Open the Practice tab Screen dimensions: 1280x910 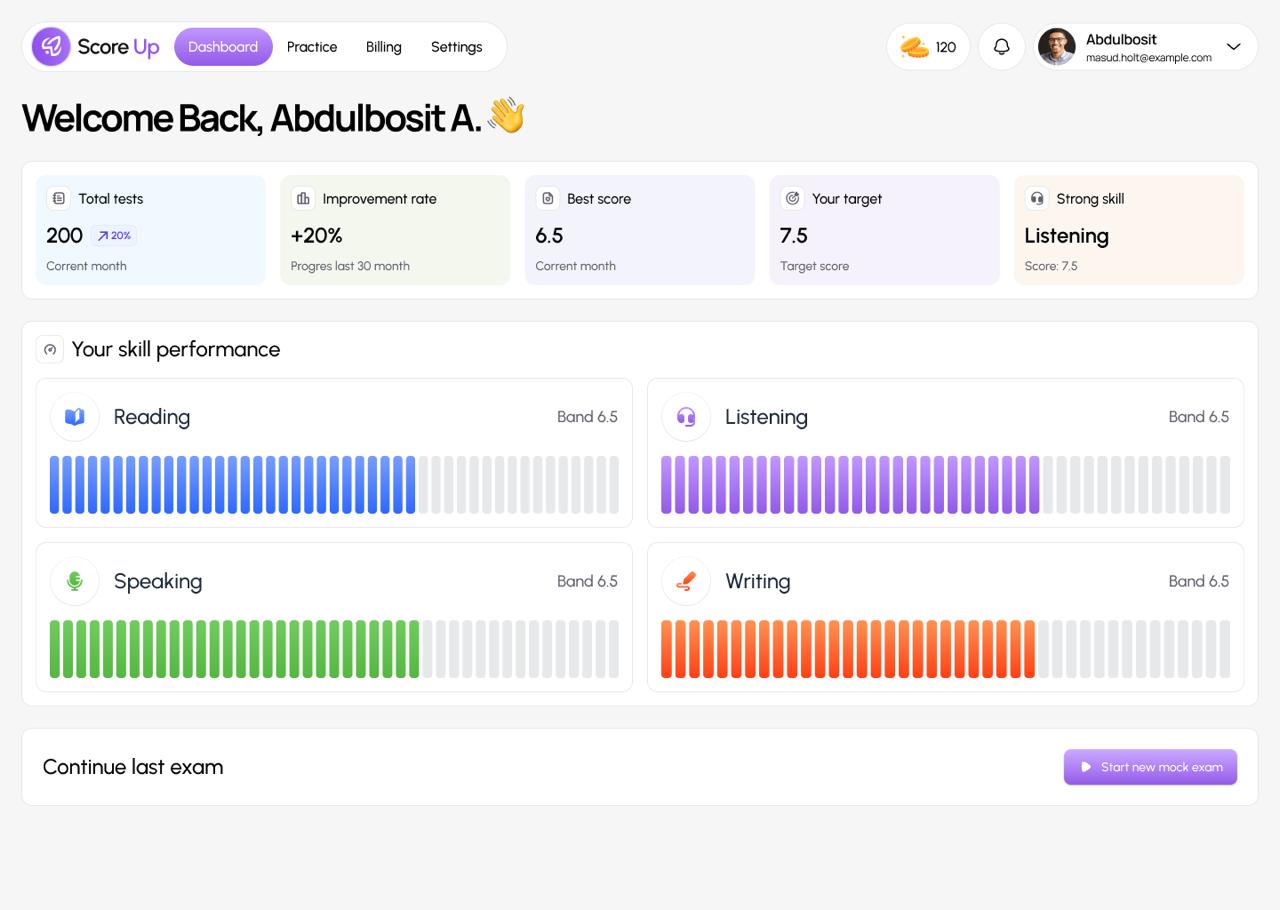tap(312, 47)
